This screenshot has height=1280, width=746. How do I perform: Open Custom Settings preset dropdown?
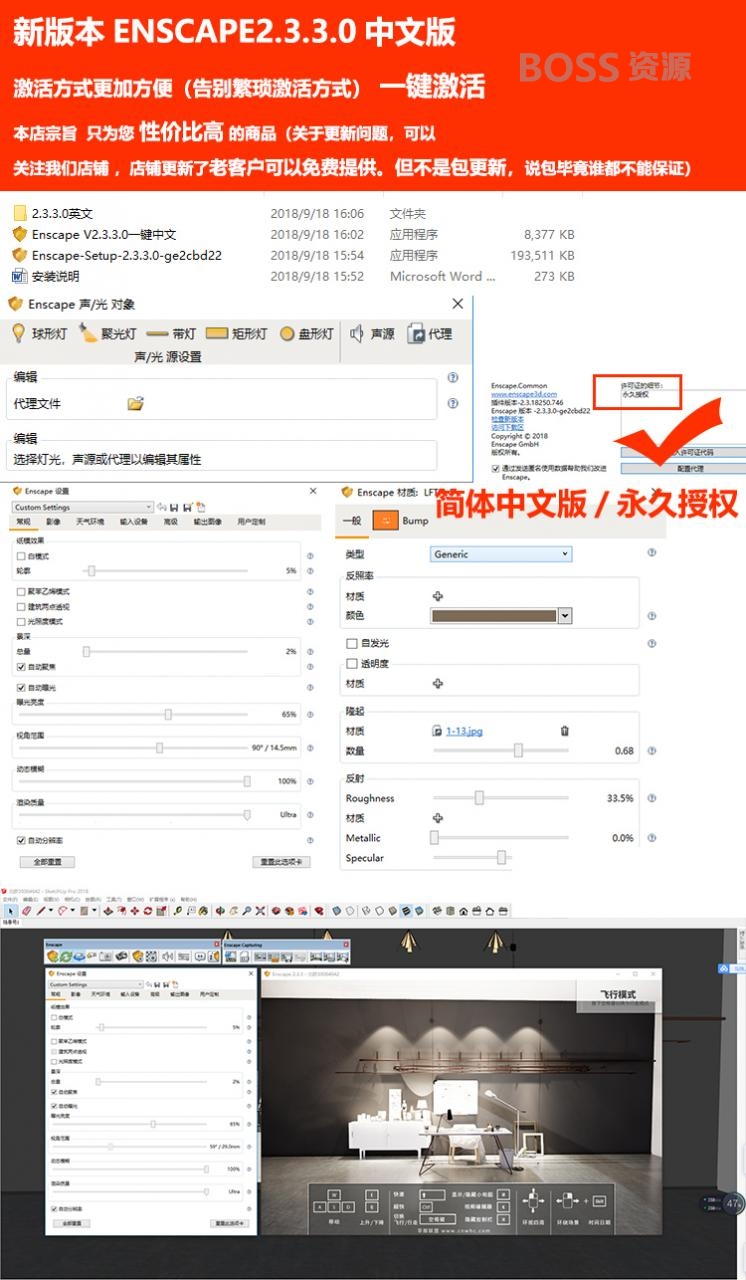(x=83, y=507)
